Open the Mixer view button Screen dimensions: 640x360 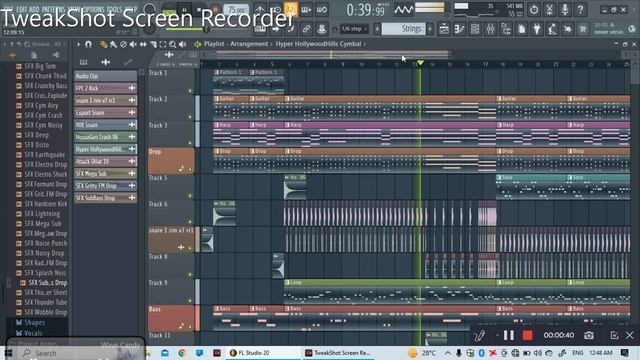491,29
